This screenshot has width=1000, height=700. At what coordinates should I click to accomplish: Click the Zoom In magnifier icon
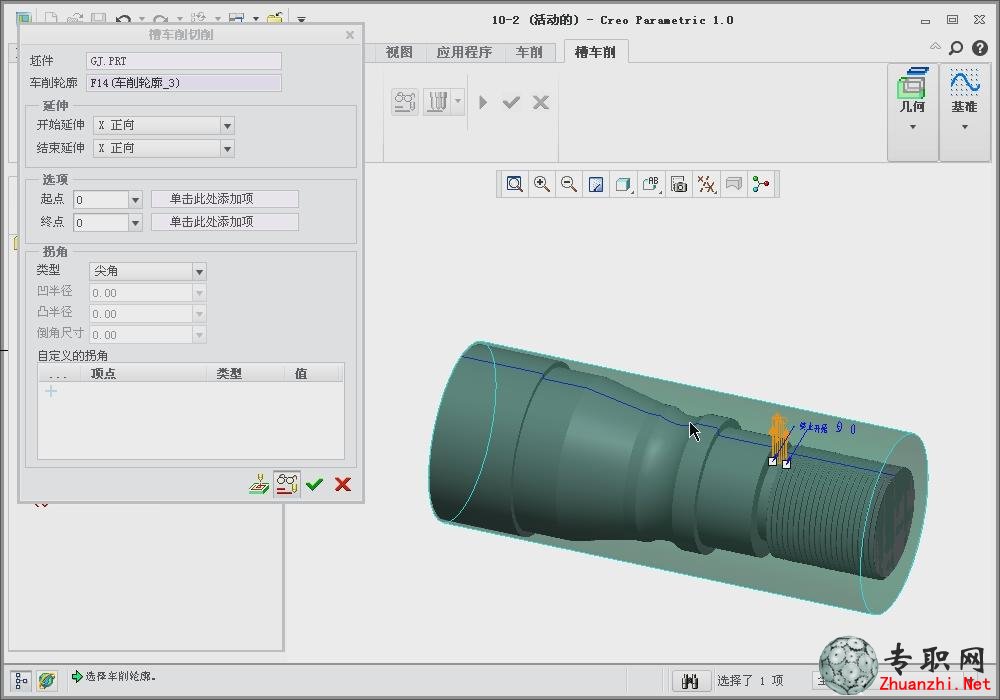542,184
